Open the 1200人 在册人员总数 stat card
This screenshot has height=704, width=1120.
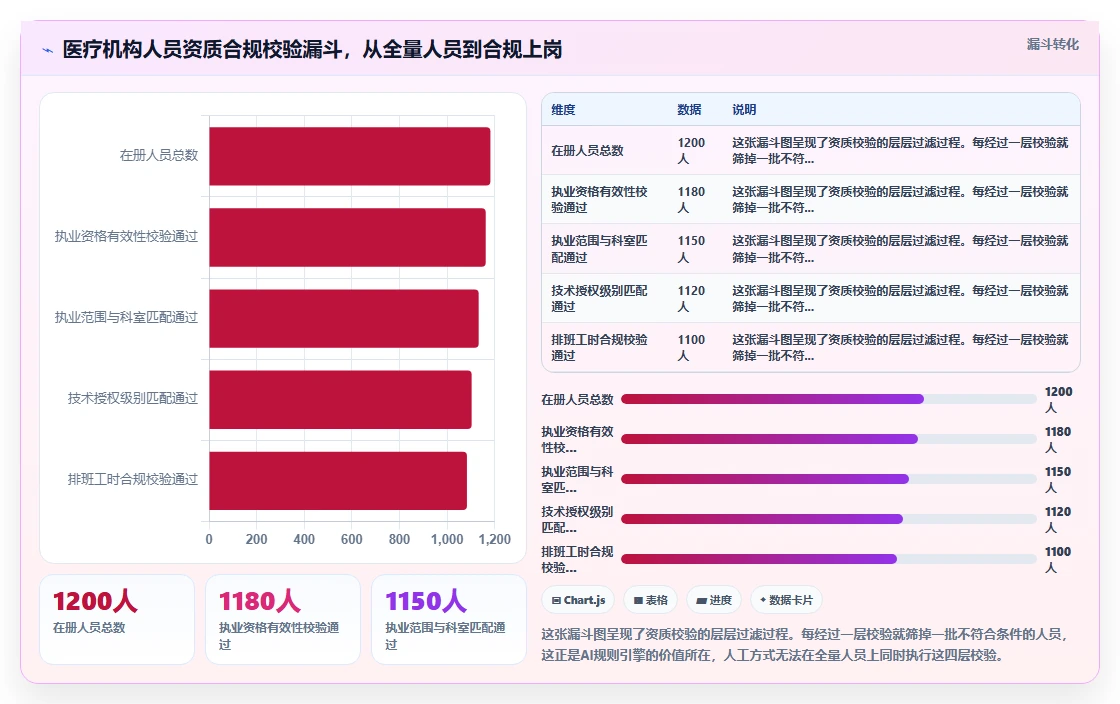tap(117, 619)
